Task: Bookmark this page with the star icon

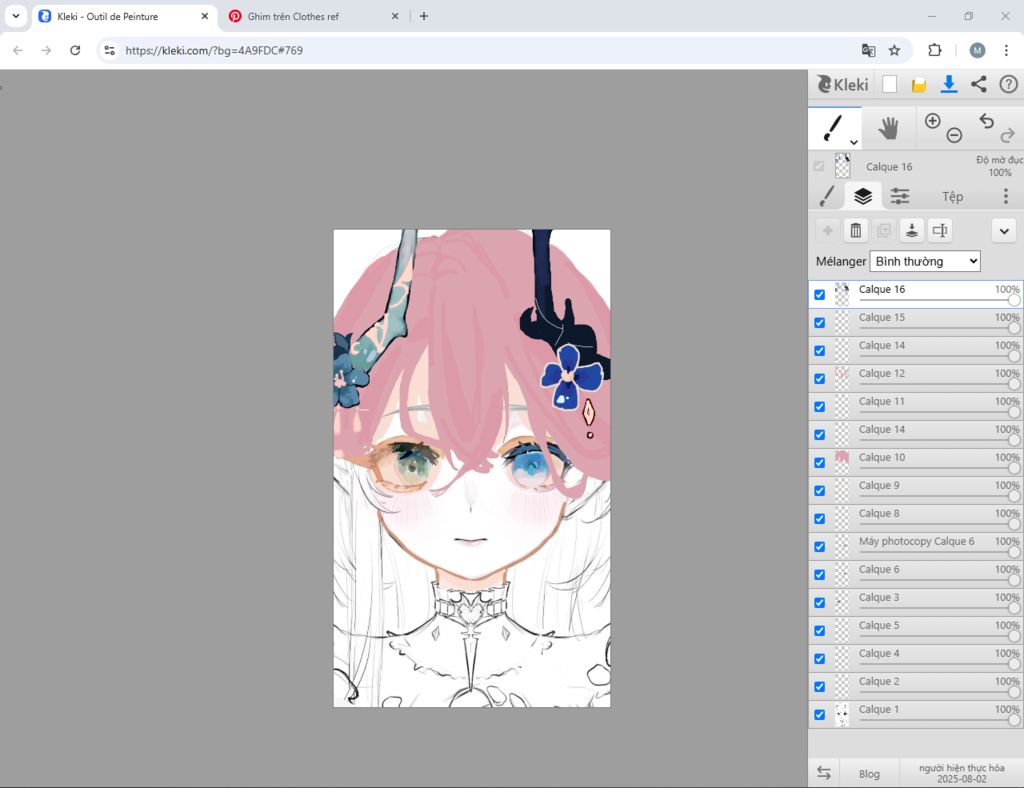Action: coord(895,50)
